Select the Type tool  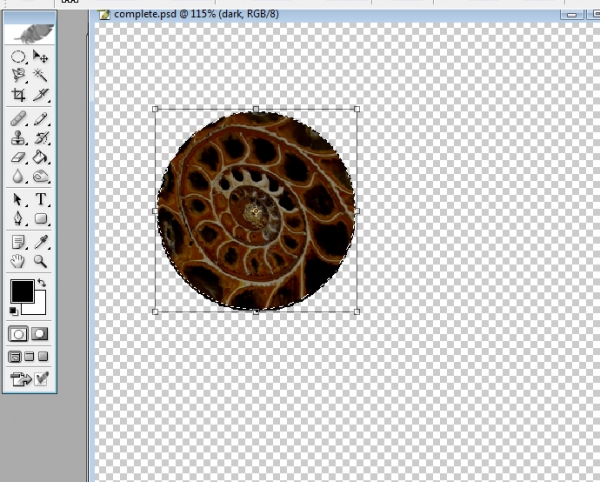click(x=40, y=199)
